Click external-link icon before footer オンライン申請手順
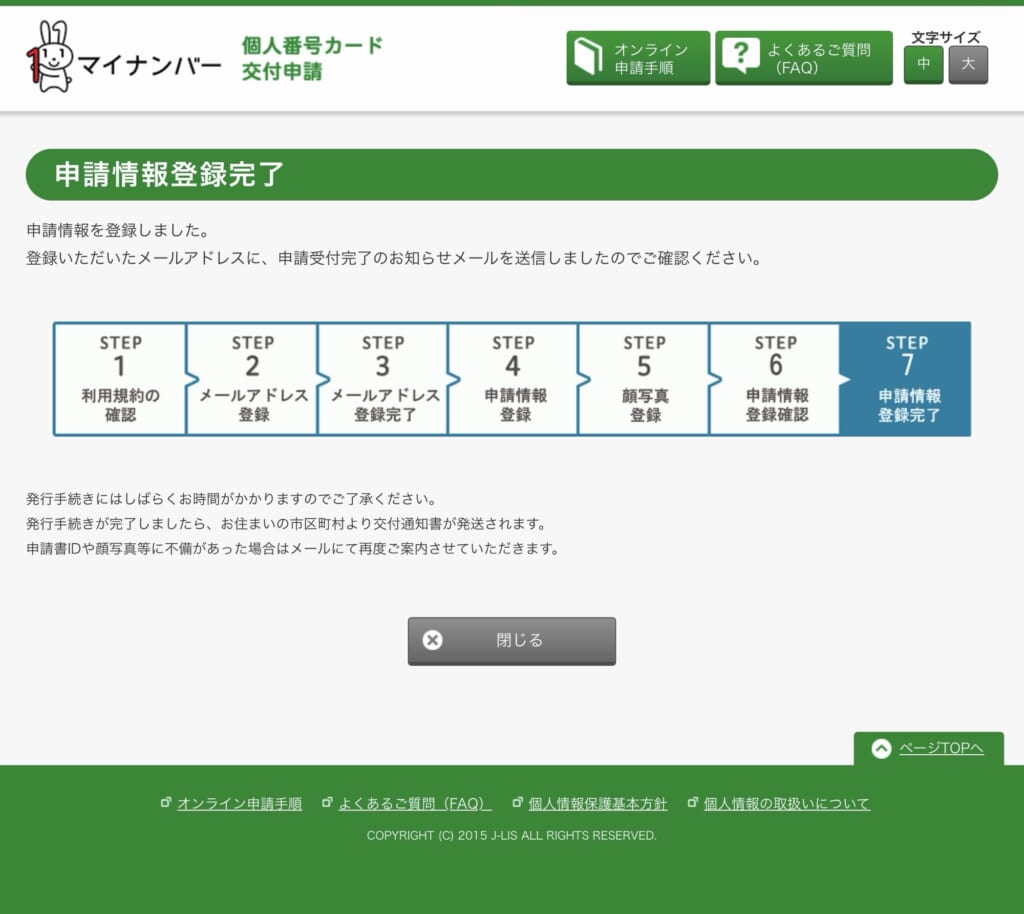 [166, 803]
